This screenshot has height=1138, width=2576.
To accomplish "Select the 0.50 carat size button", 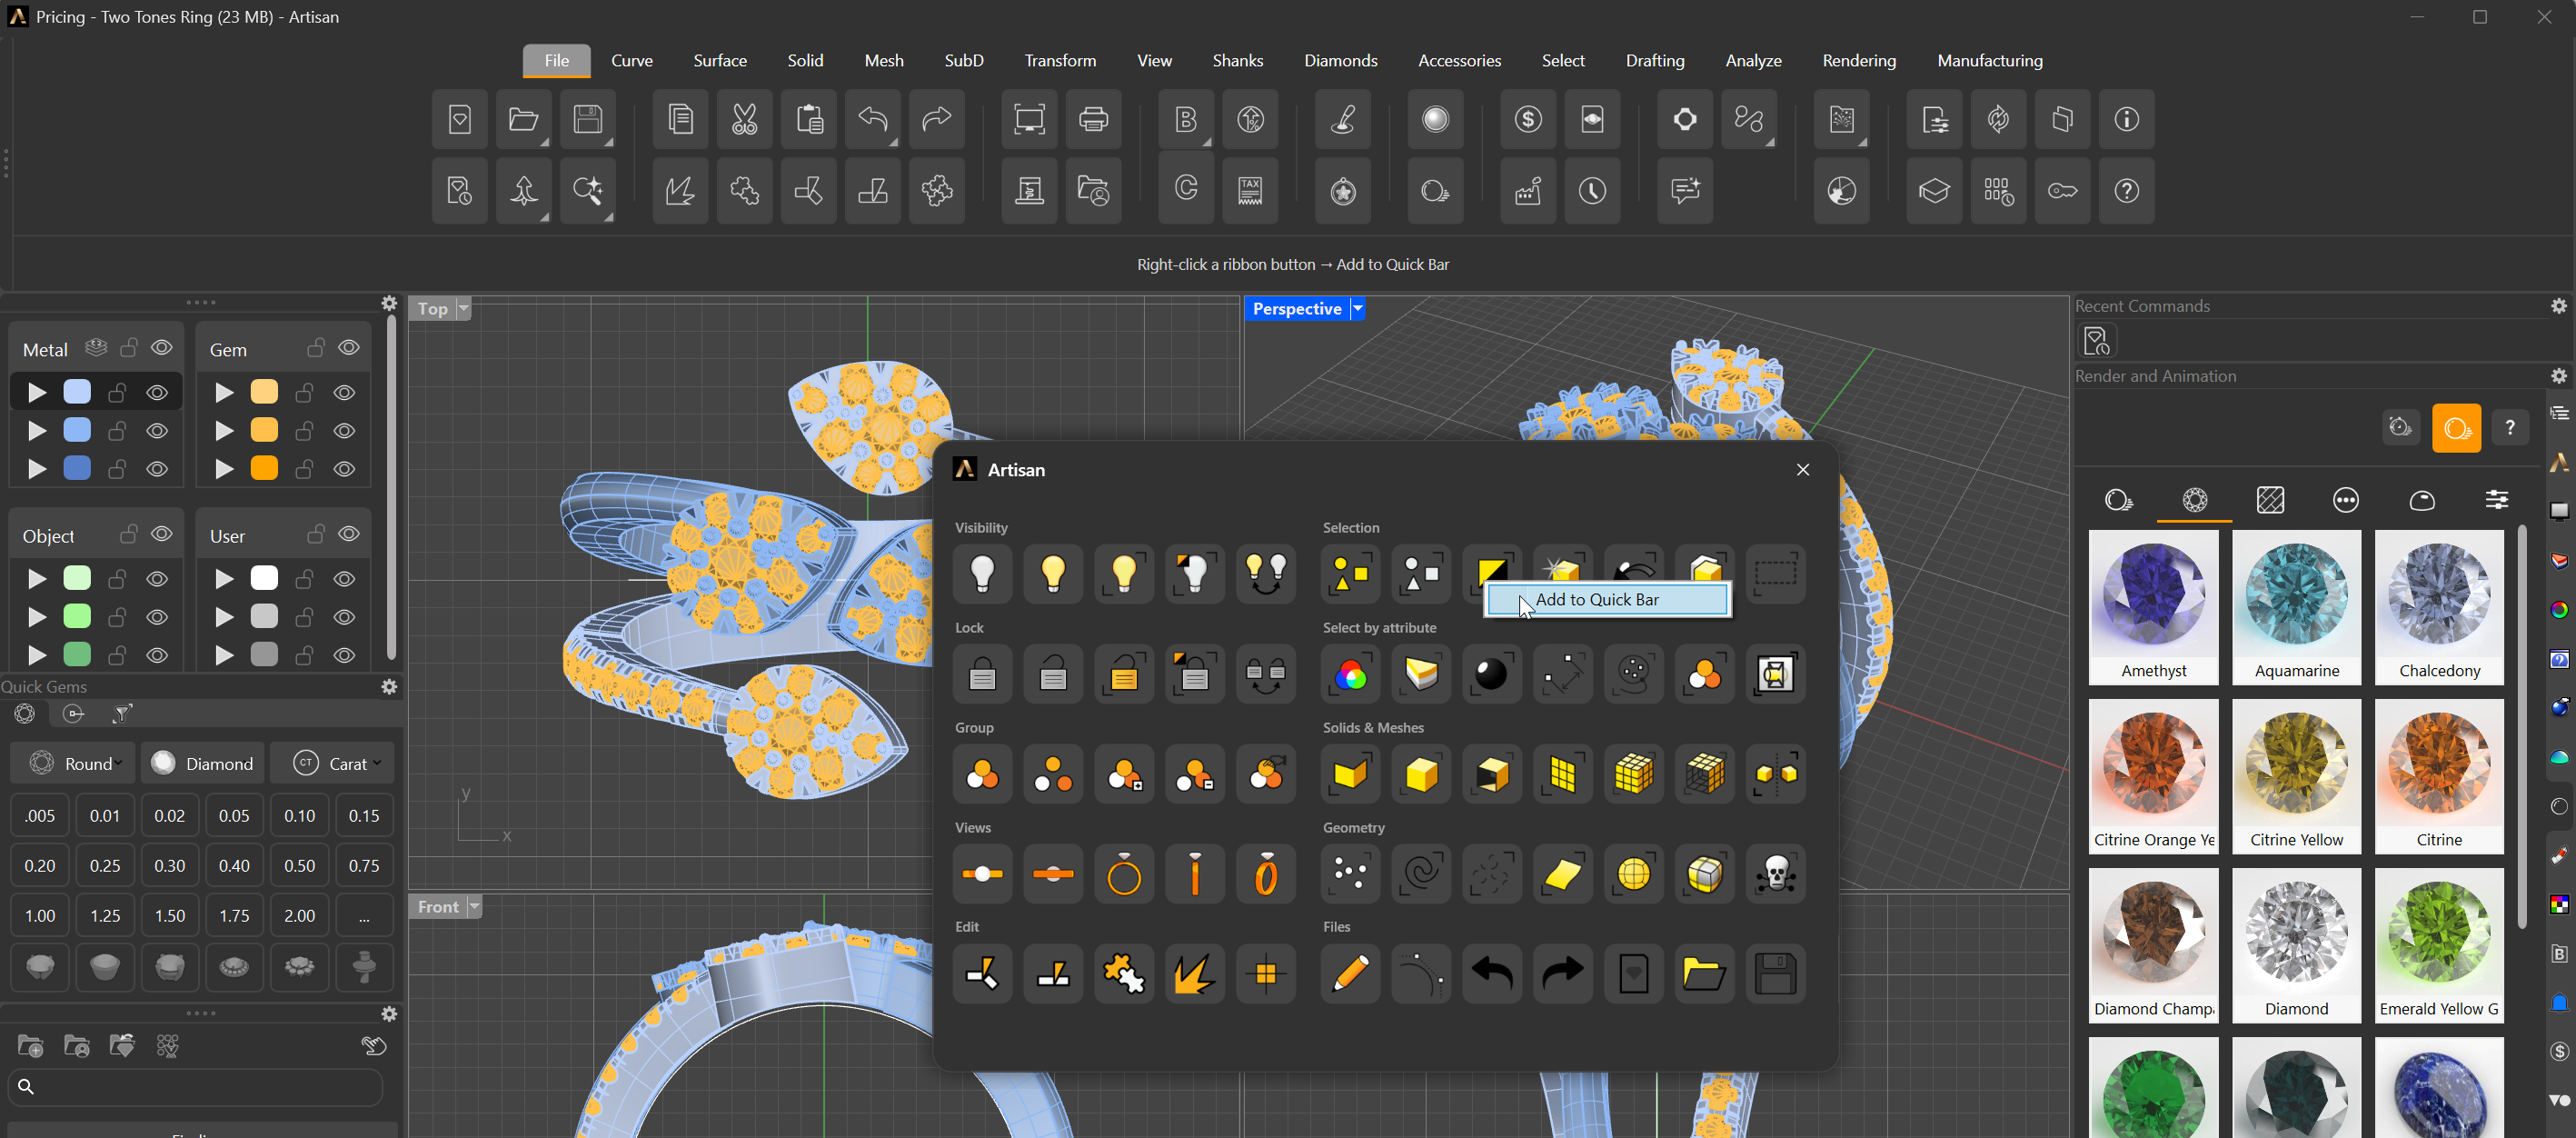I will pos(299,866).
